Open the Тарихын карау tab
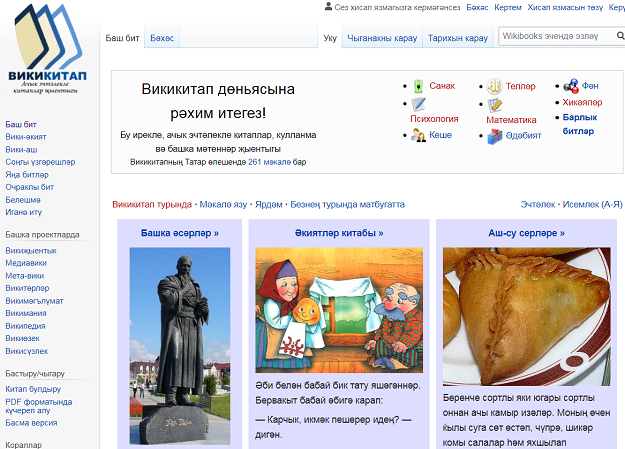The height and width of the screenshot is (449, 625). (x=458, y=38)
